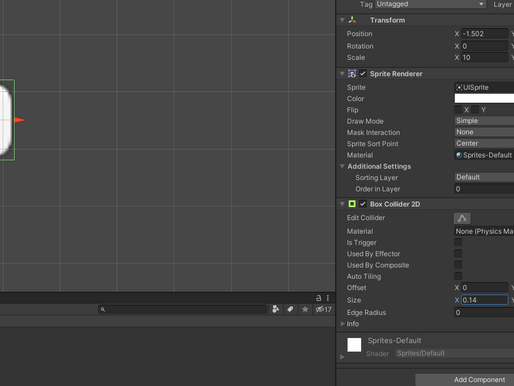This screenshot has width=514, height=386.
Task: Click the Sprites-Default material name heading
Action: point(394,340)
